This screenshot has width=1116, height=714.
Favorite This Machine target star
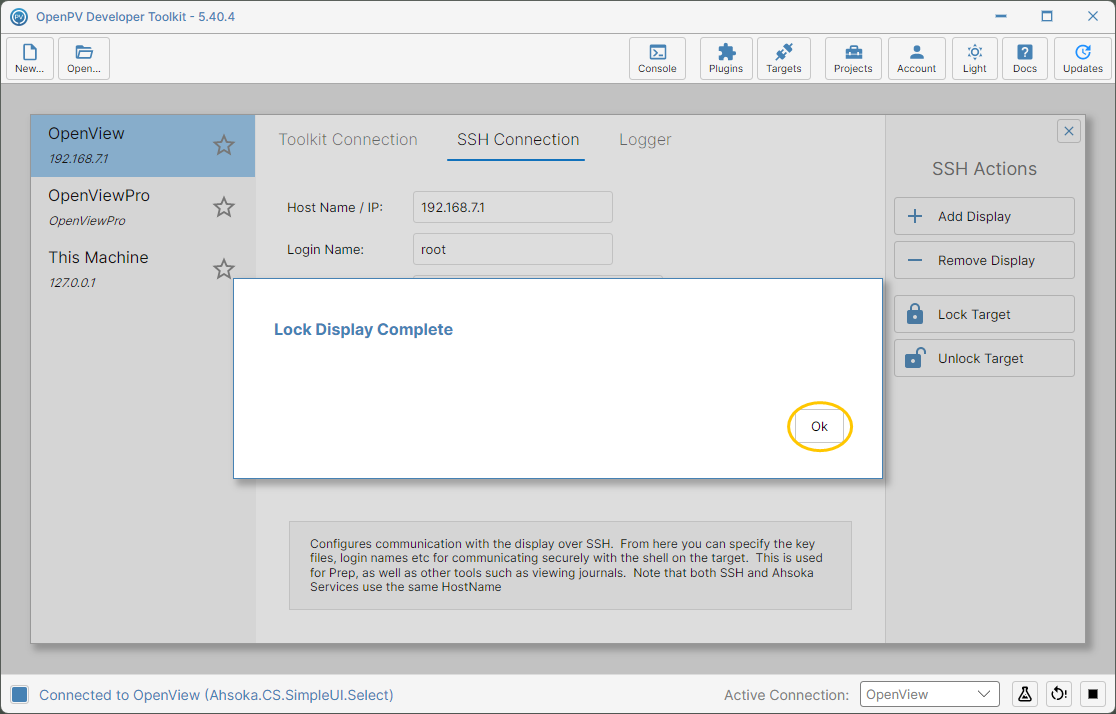pos(223,269)
